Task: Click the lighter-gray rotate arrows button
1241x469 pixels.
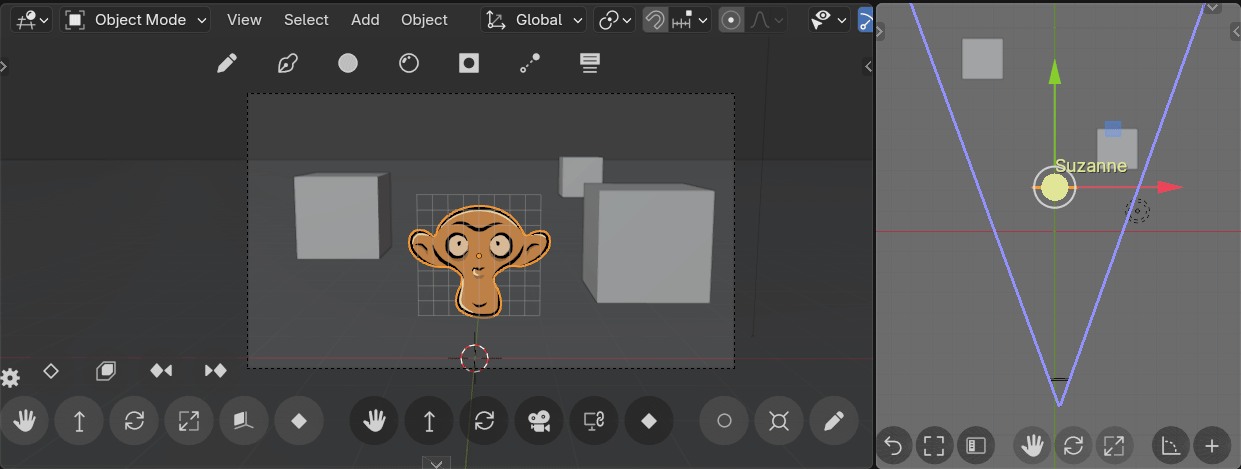Action: tap(134, 421)
